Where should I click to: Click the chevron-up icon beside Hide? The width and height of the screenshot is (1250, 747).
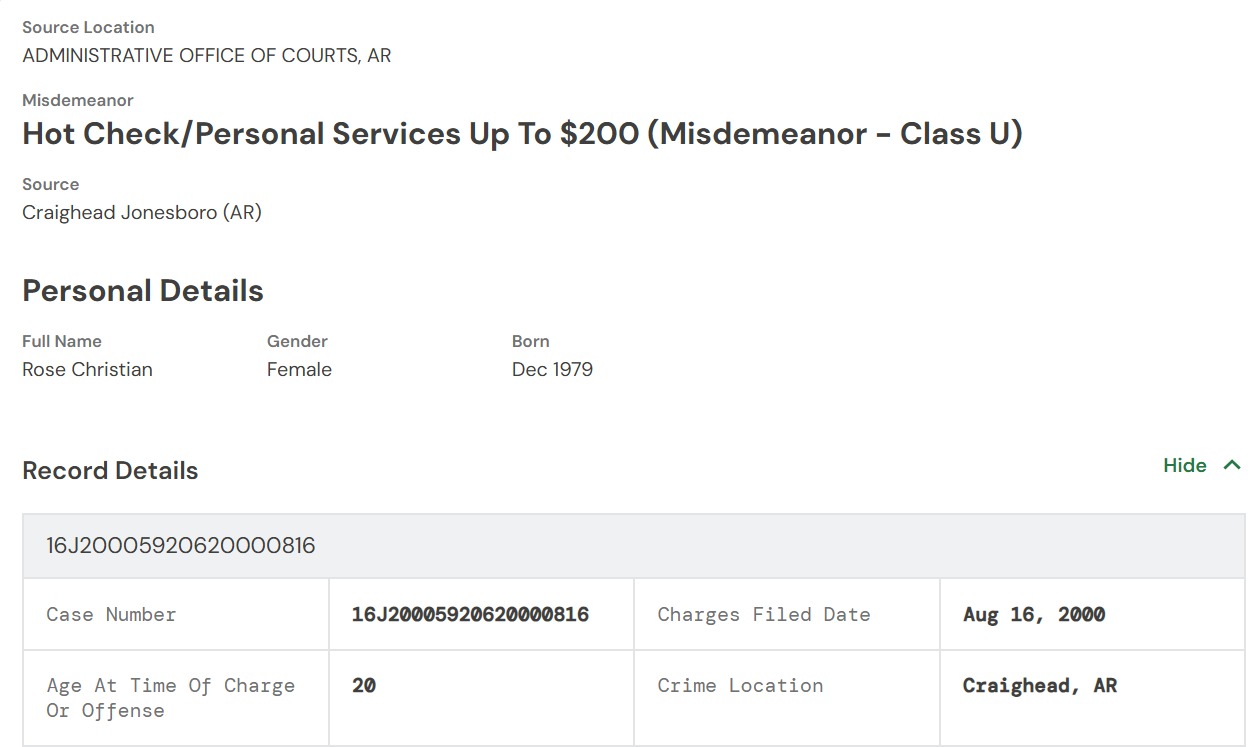coord(1232,465)
